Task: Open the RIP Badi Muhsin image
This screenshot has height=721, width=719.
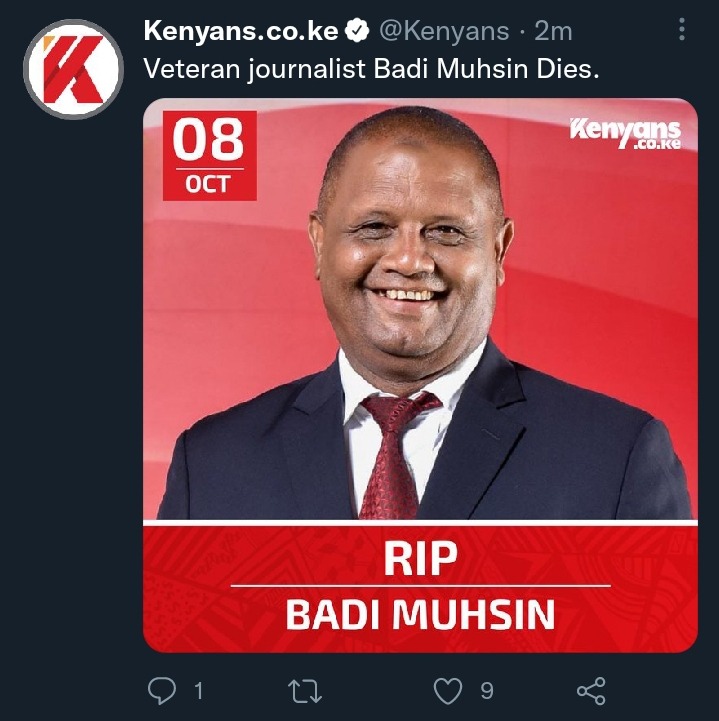Action: tap(420, 375)
